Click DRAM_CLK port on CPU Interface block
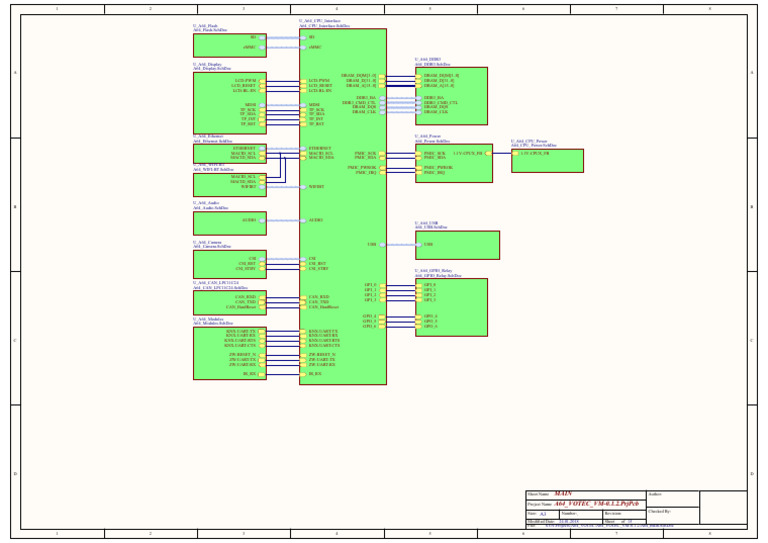768x543 pixels. pos(369,112)
